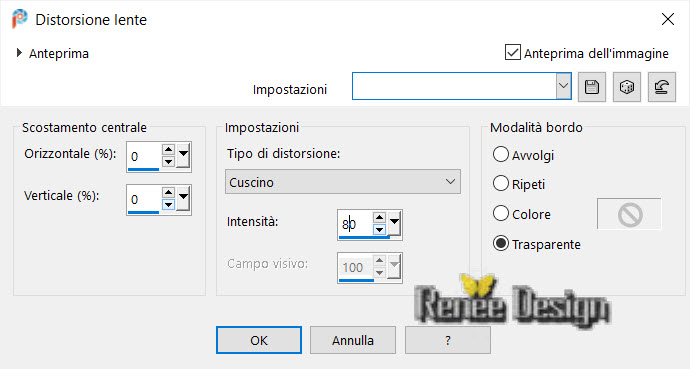Increase Intensità with the up arrow
This screenshot has height=369, width=690.
[379, 217]
